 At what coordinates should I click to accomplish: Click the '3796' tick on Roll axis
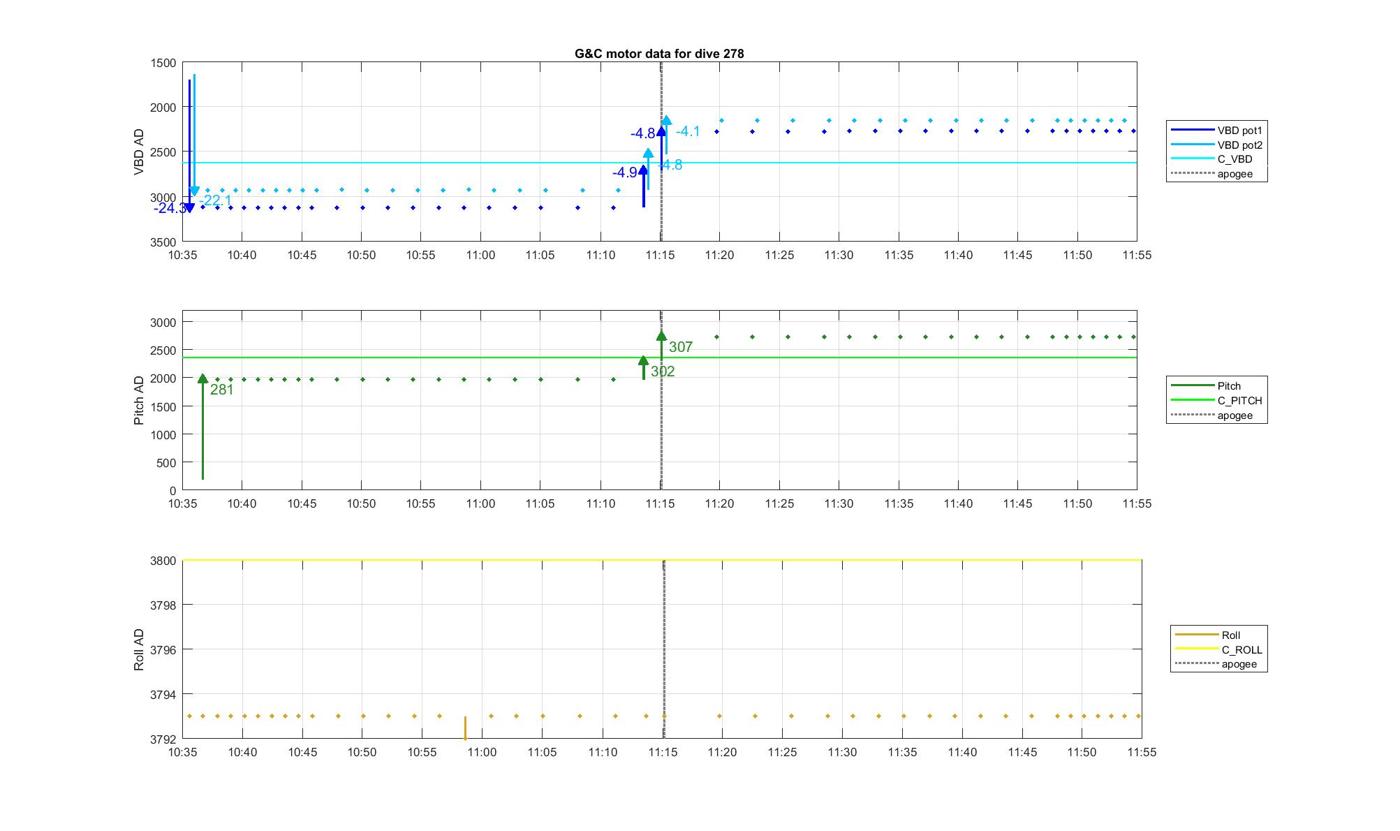point(163,650)
